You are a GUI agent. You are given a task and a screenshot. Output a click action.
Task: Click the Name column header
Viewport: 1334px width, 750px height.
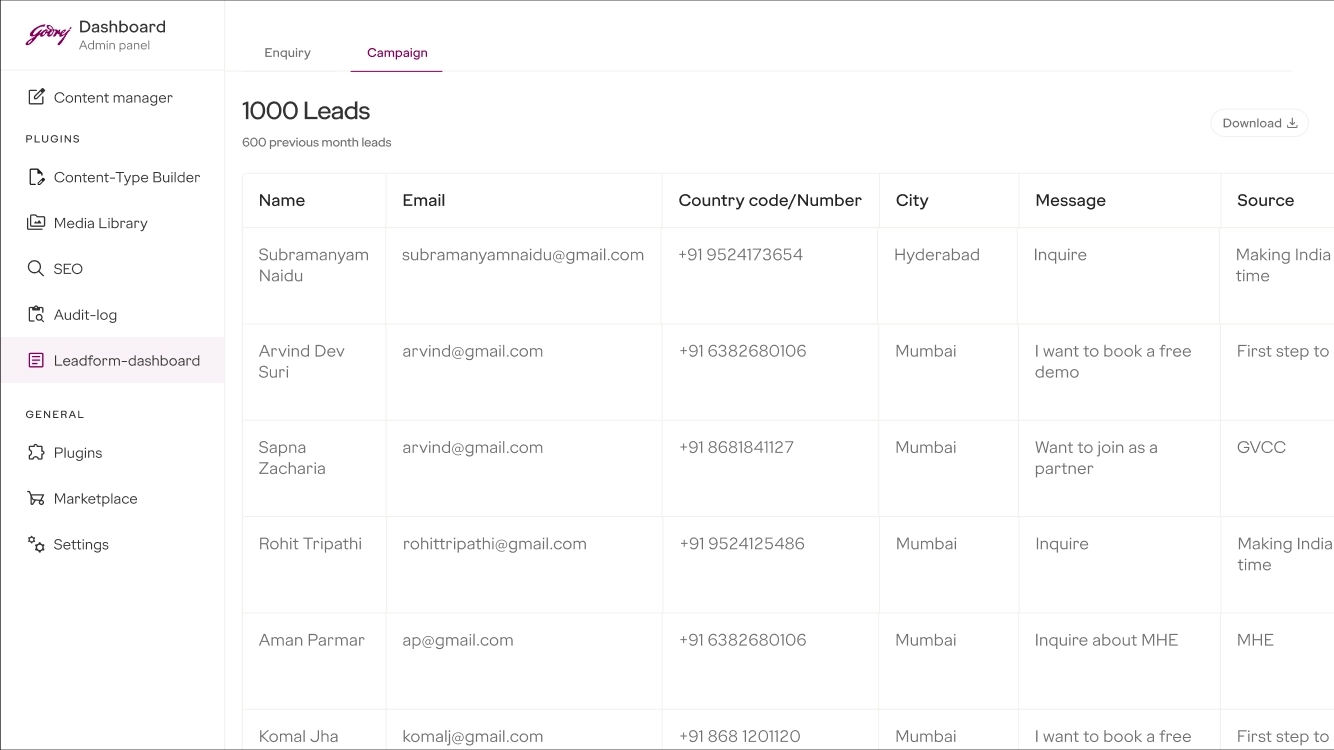282,200
